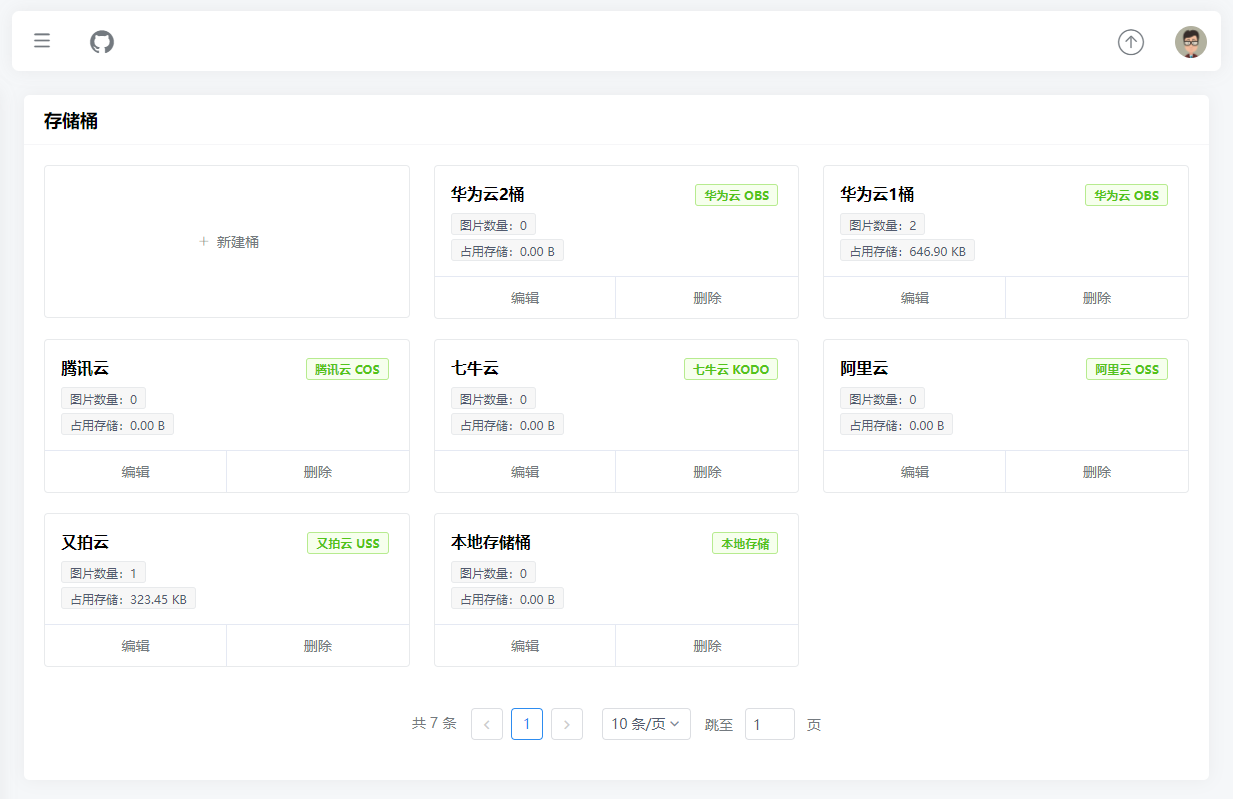Click the 又拍云 card title
Viewport: 1233px width, 799px height.
(85, 542)
